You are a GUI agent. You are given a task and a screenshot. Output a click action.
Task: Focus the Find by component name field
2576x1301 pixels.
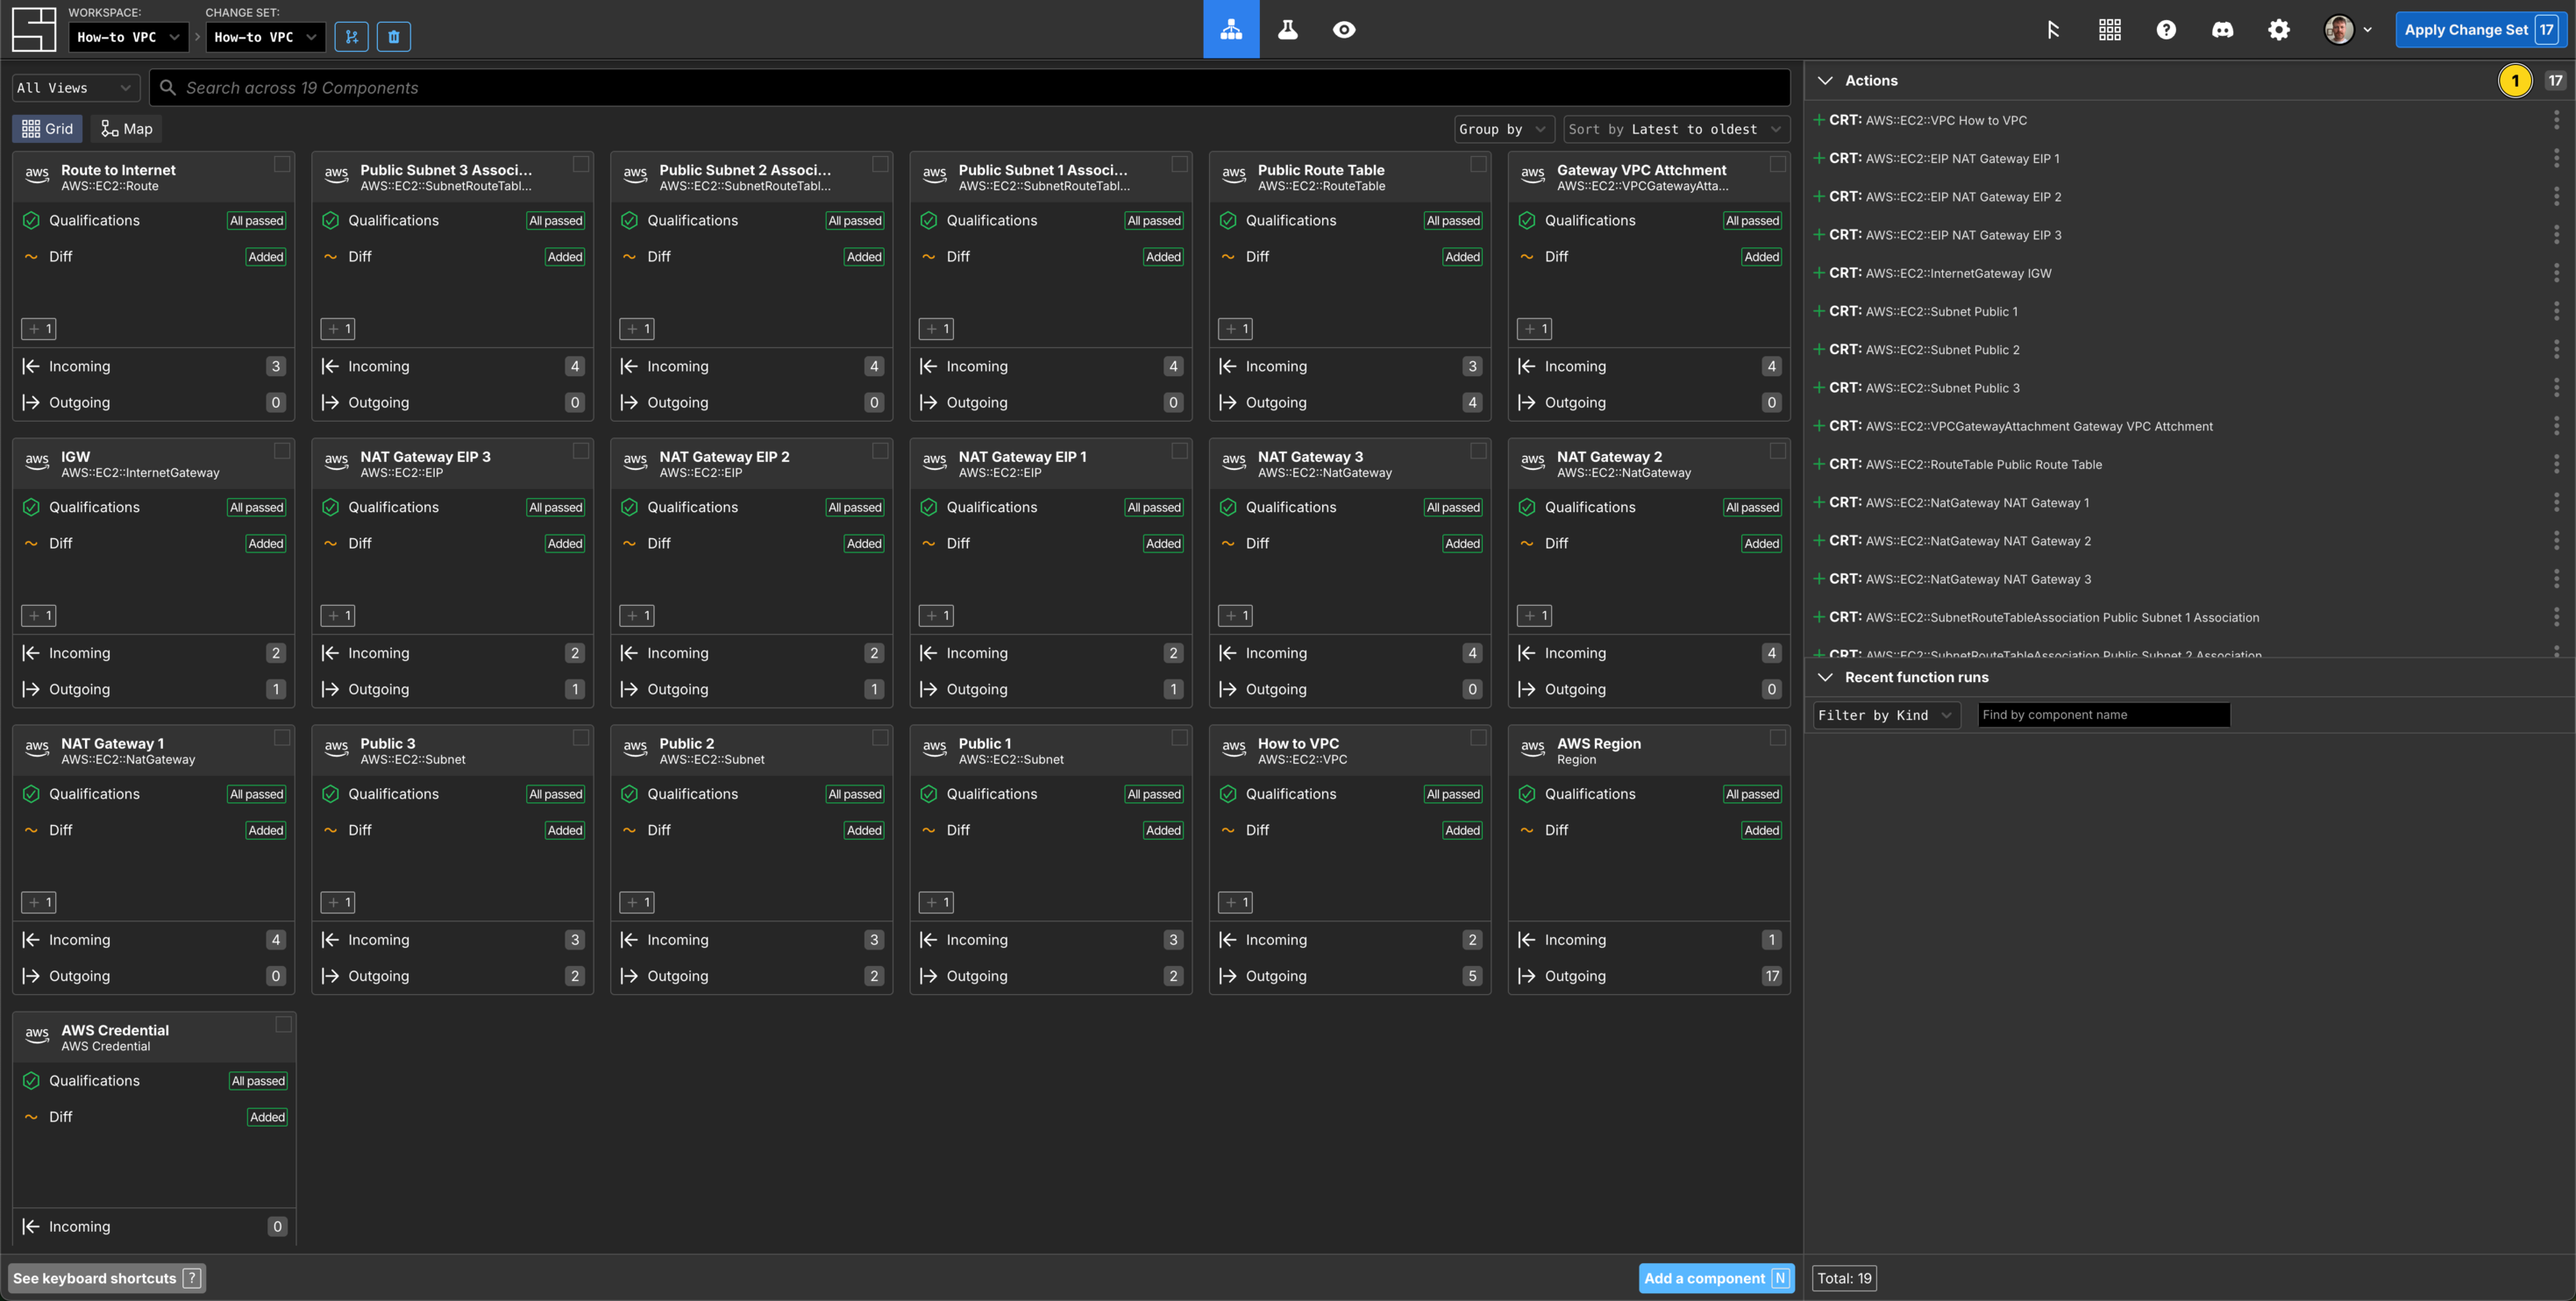coord(2103,715)
